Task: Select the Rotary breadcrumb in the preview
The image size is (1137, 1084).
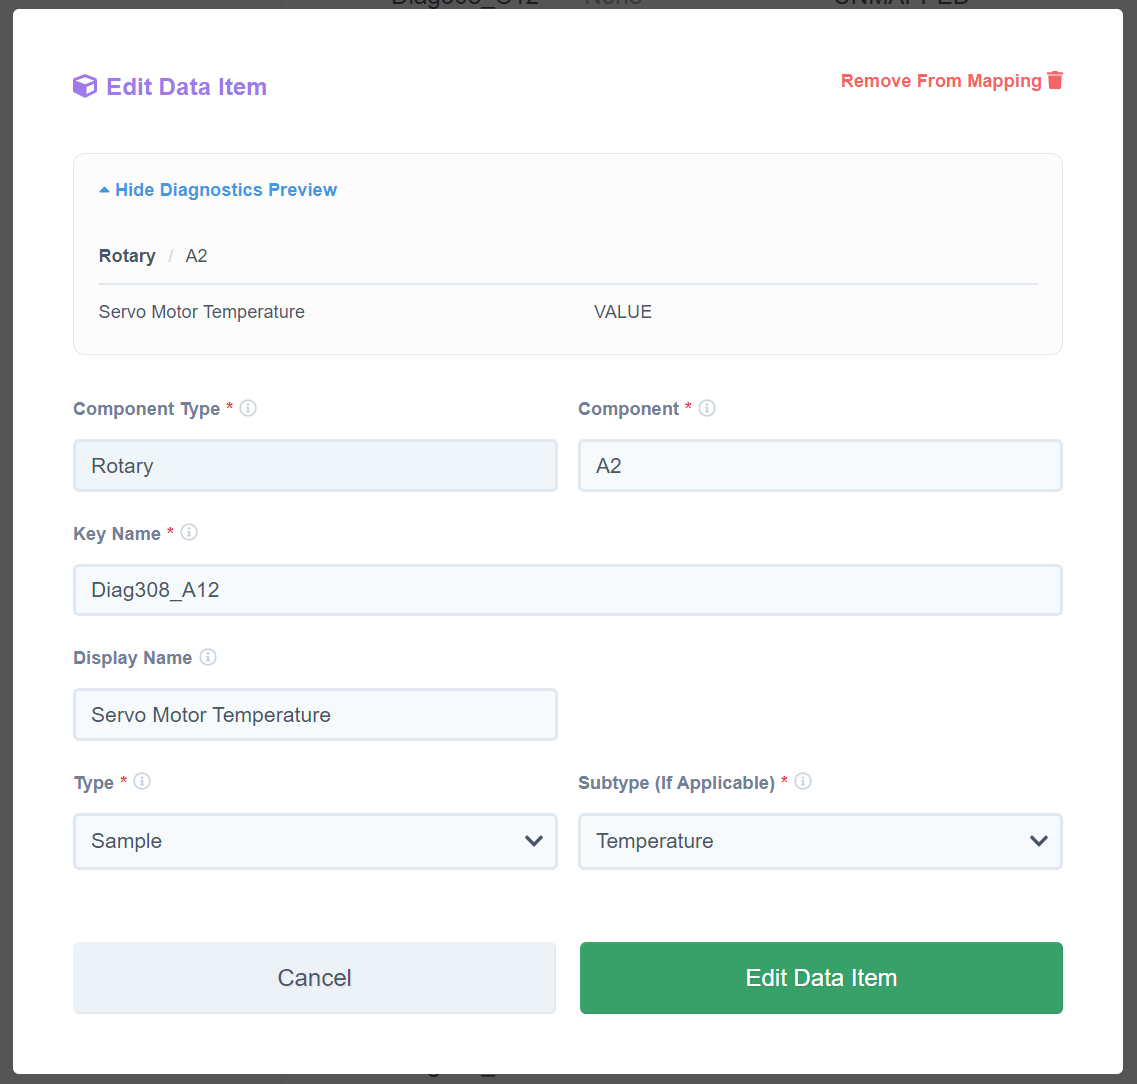Action: pyautogui.click(x=127, y=255)
